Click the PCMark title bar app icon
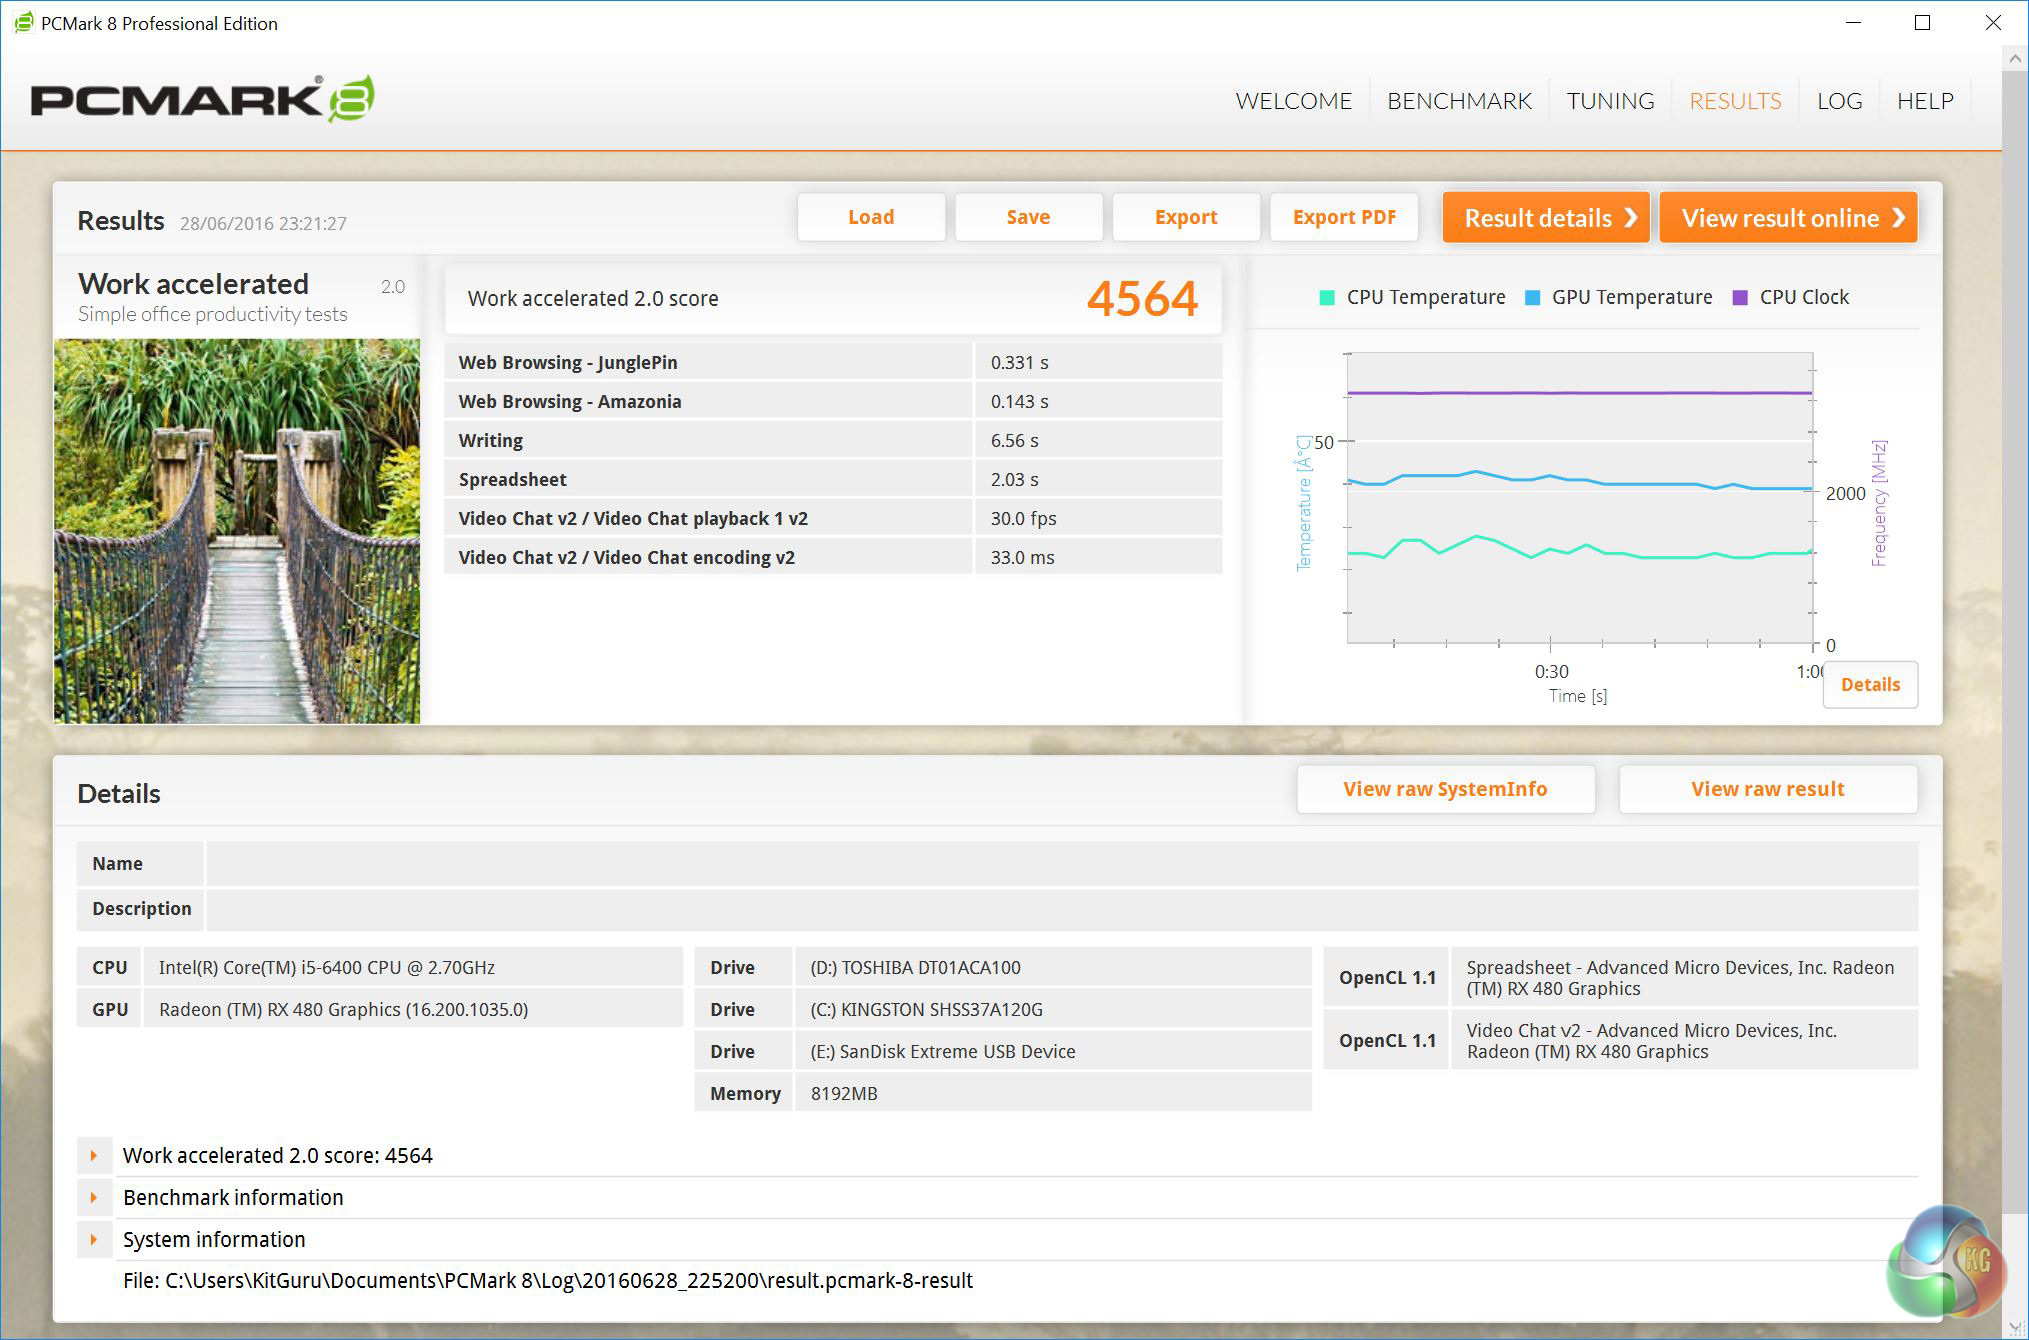The image size is (2029, 1340). (x=23, y=22)
